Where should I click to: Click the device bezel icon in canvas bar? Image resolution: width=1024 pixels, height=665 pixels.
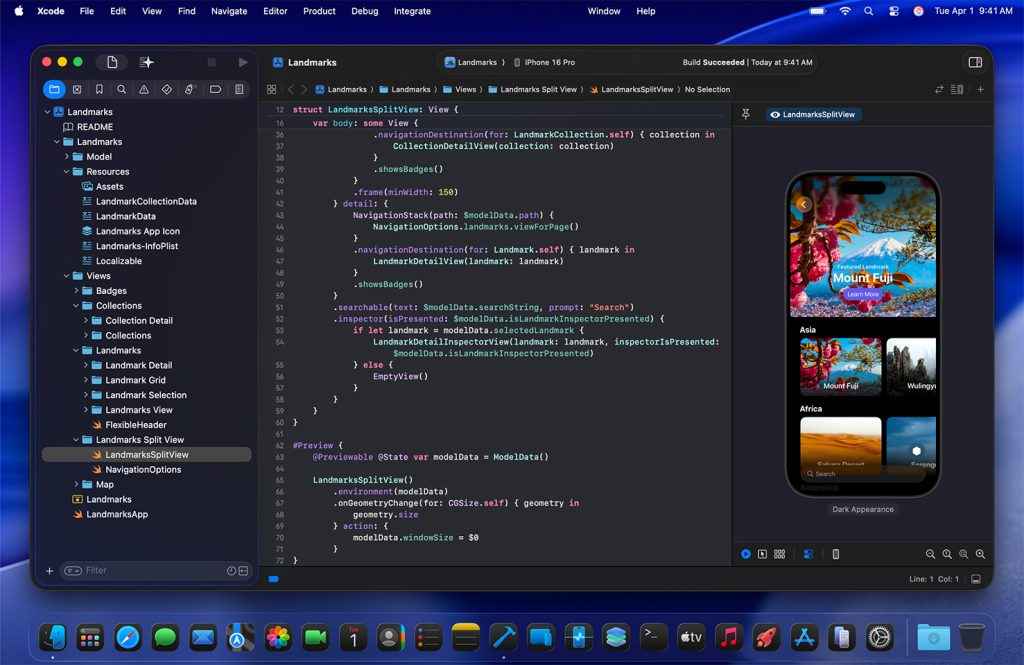(x=836, y=554)
